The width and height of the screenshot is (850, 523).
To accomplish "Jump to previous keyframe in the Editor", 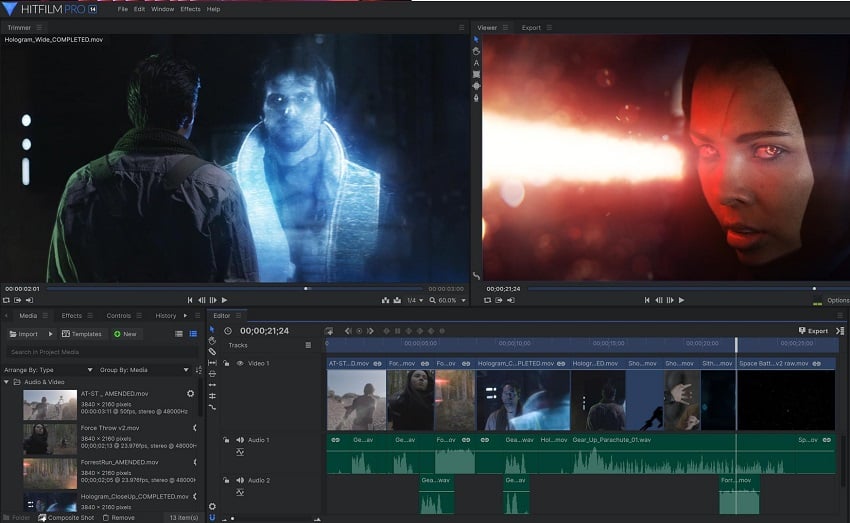I will click(x=348, y=331).
